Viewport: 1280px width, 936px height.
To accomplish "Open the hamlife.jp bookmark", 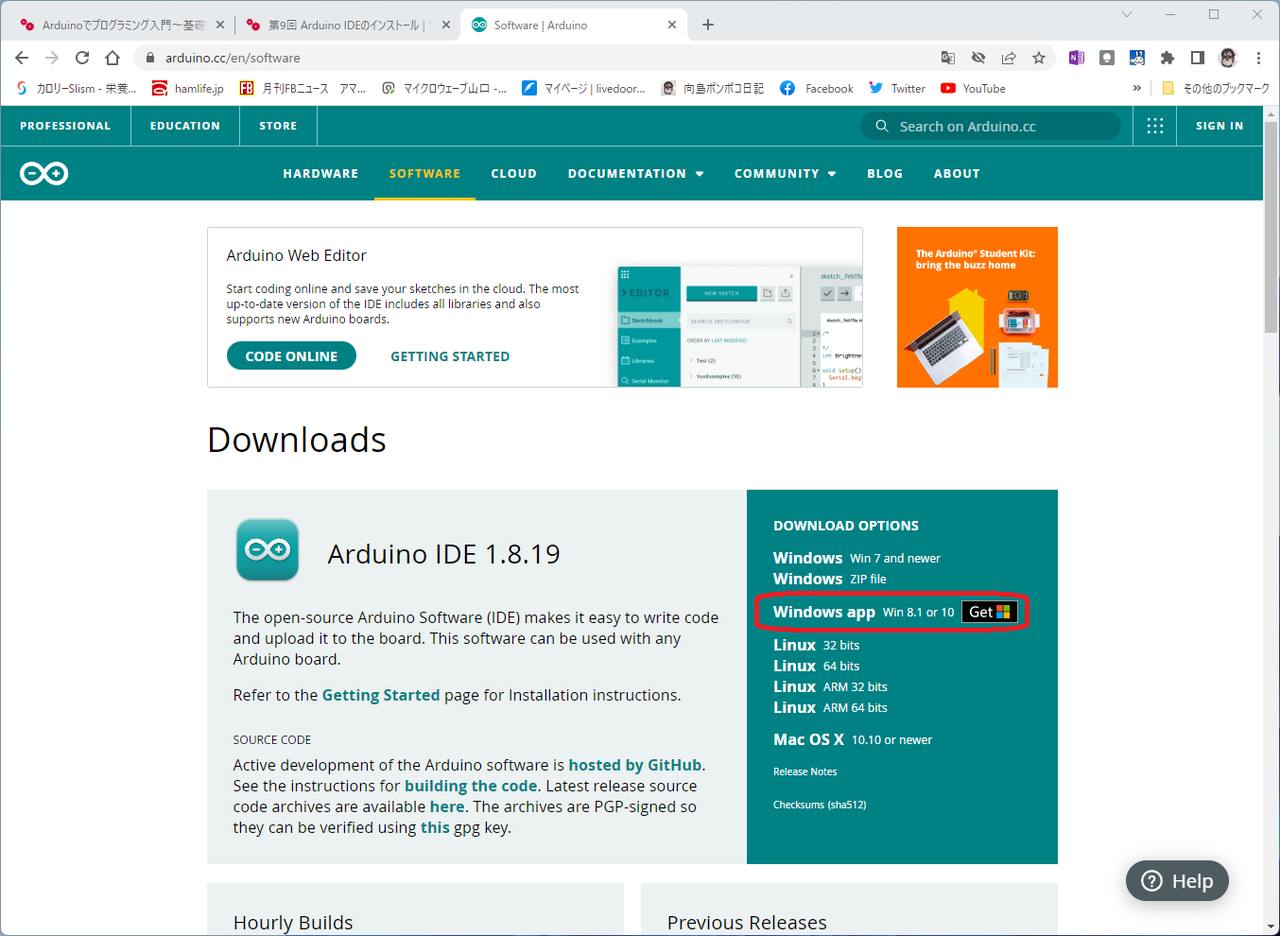I will coord(188,88).
